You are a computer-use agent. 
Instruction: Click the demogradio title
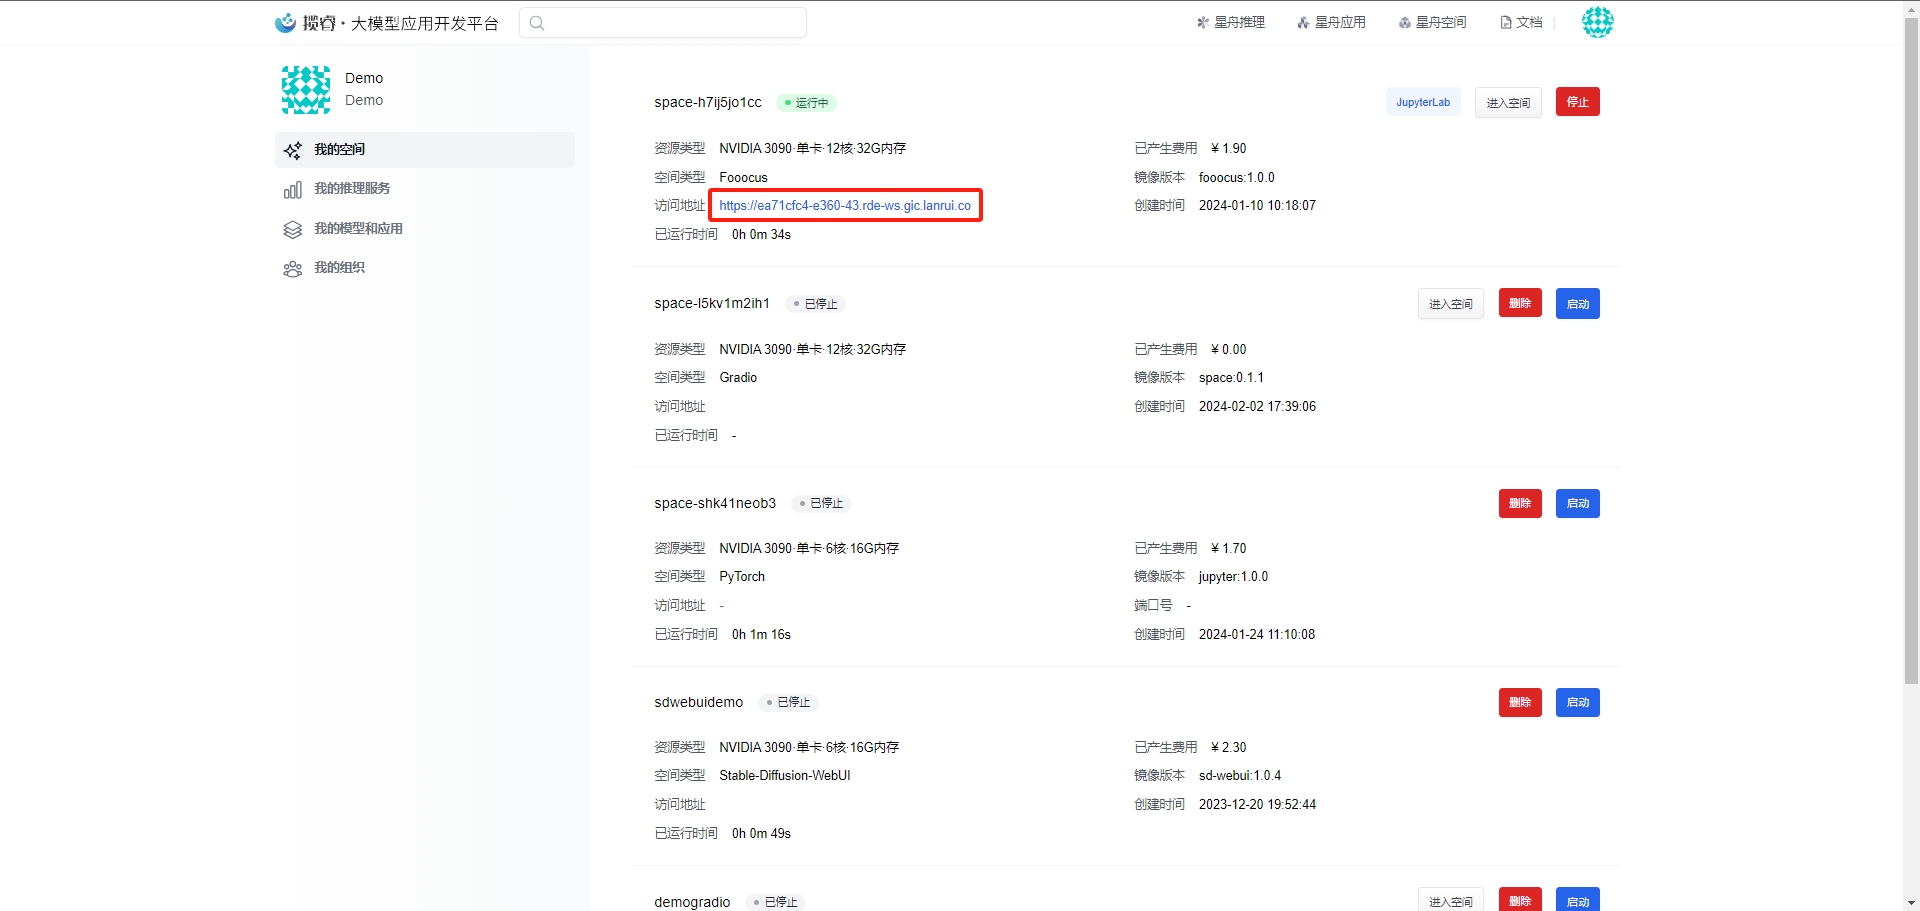tap(692, 902)
